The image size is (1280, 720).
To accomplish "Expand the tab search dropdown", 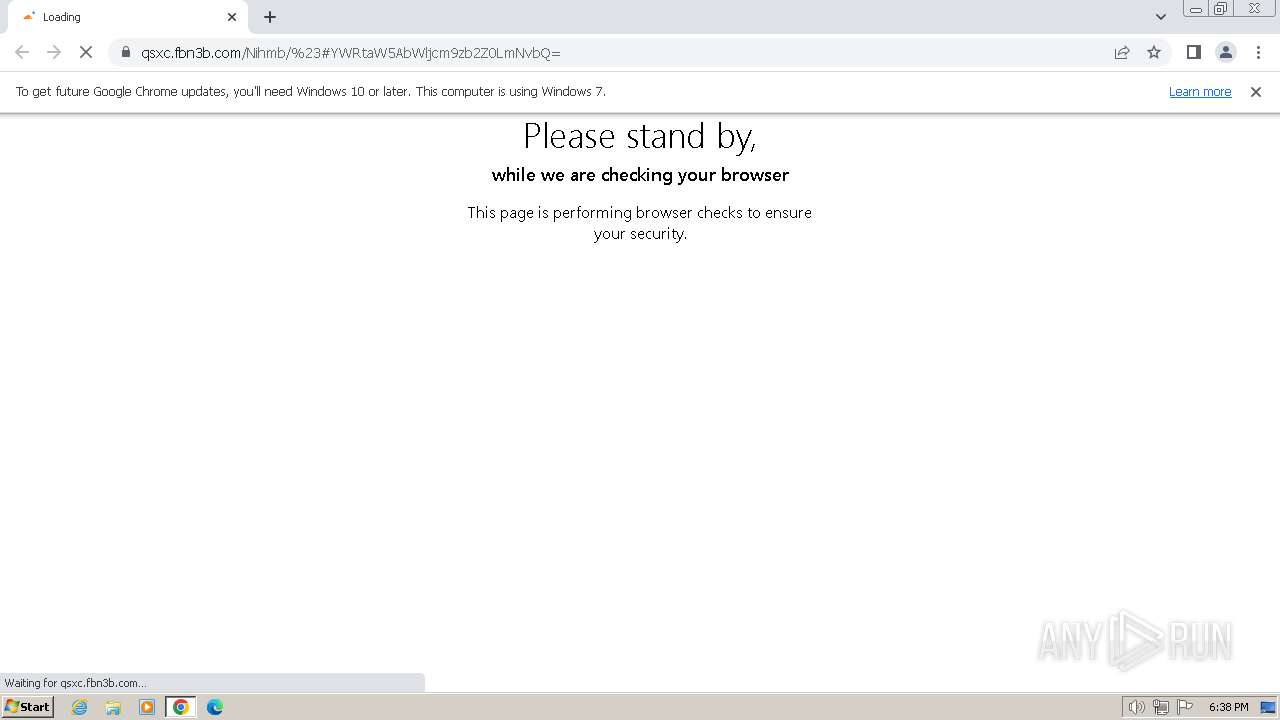I will click(1160, 17).
